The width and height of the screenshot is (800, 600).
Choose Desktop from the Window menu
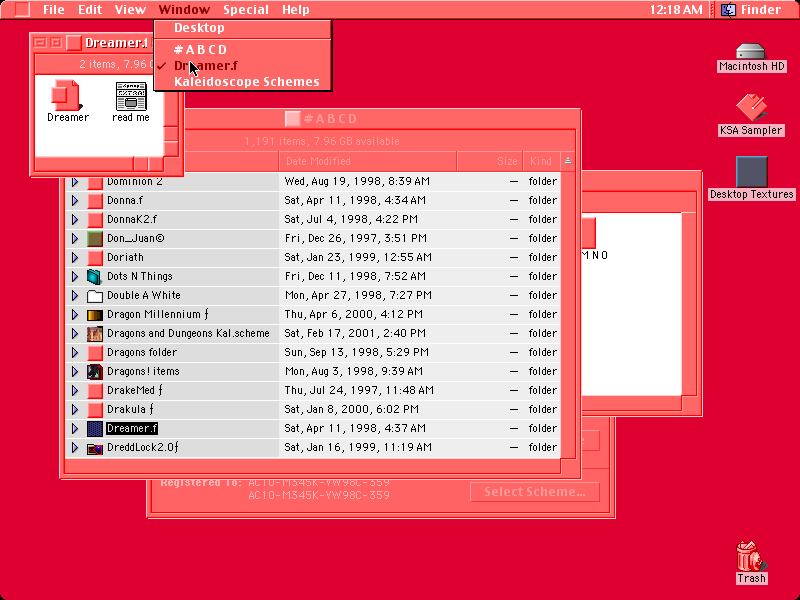point(243,28)
